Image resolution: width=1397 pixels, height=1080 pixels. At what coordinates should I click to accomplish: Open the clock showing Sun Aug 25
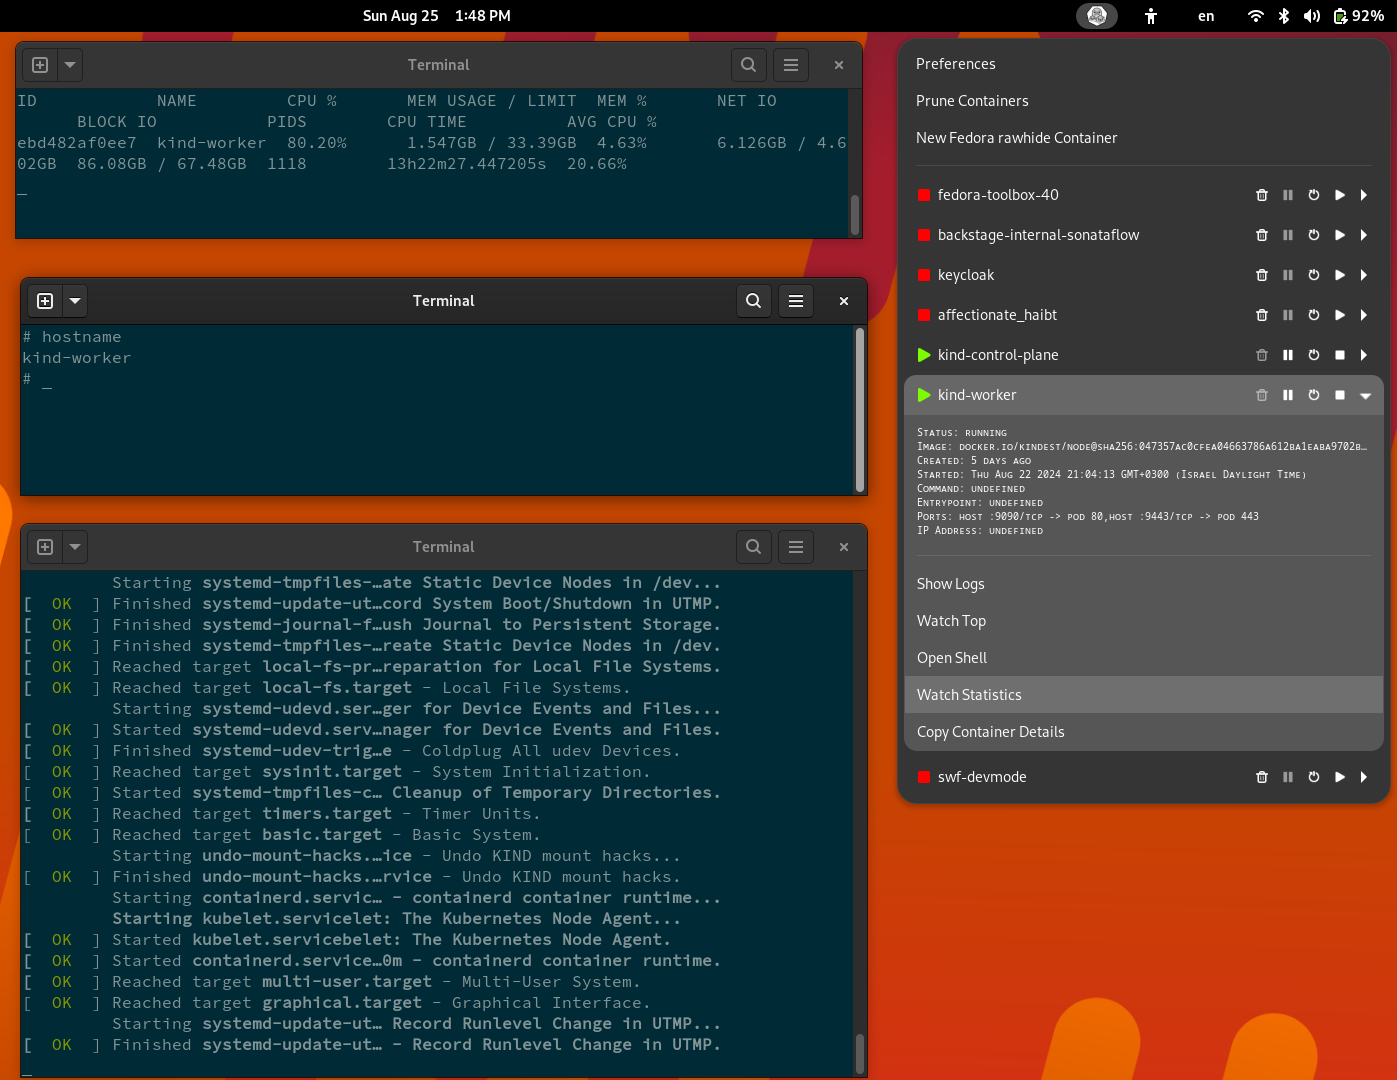pyautogui.click(x=436, y=16)
